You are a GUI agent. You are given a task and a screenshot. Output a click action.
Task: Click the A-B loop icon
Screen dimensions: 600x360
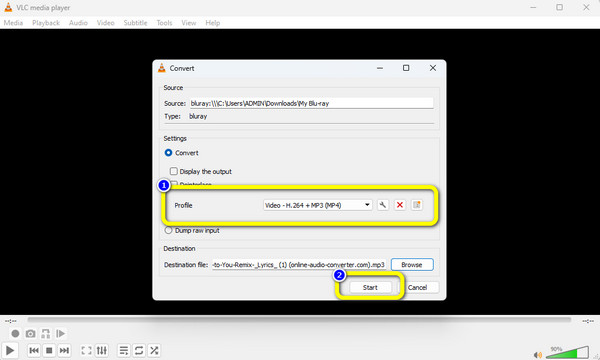coord(46,334)
